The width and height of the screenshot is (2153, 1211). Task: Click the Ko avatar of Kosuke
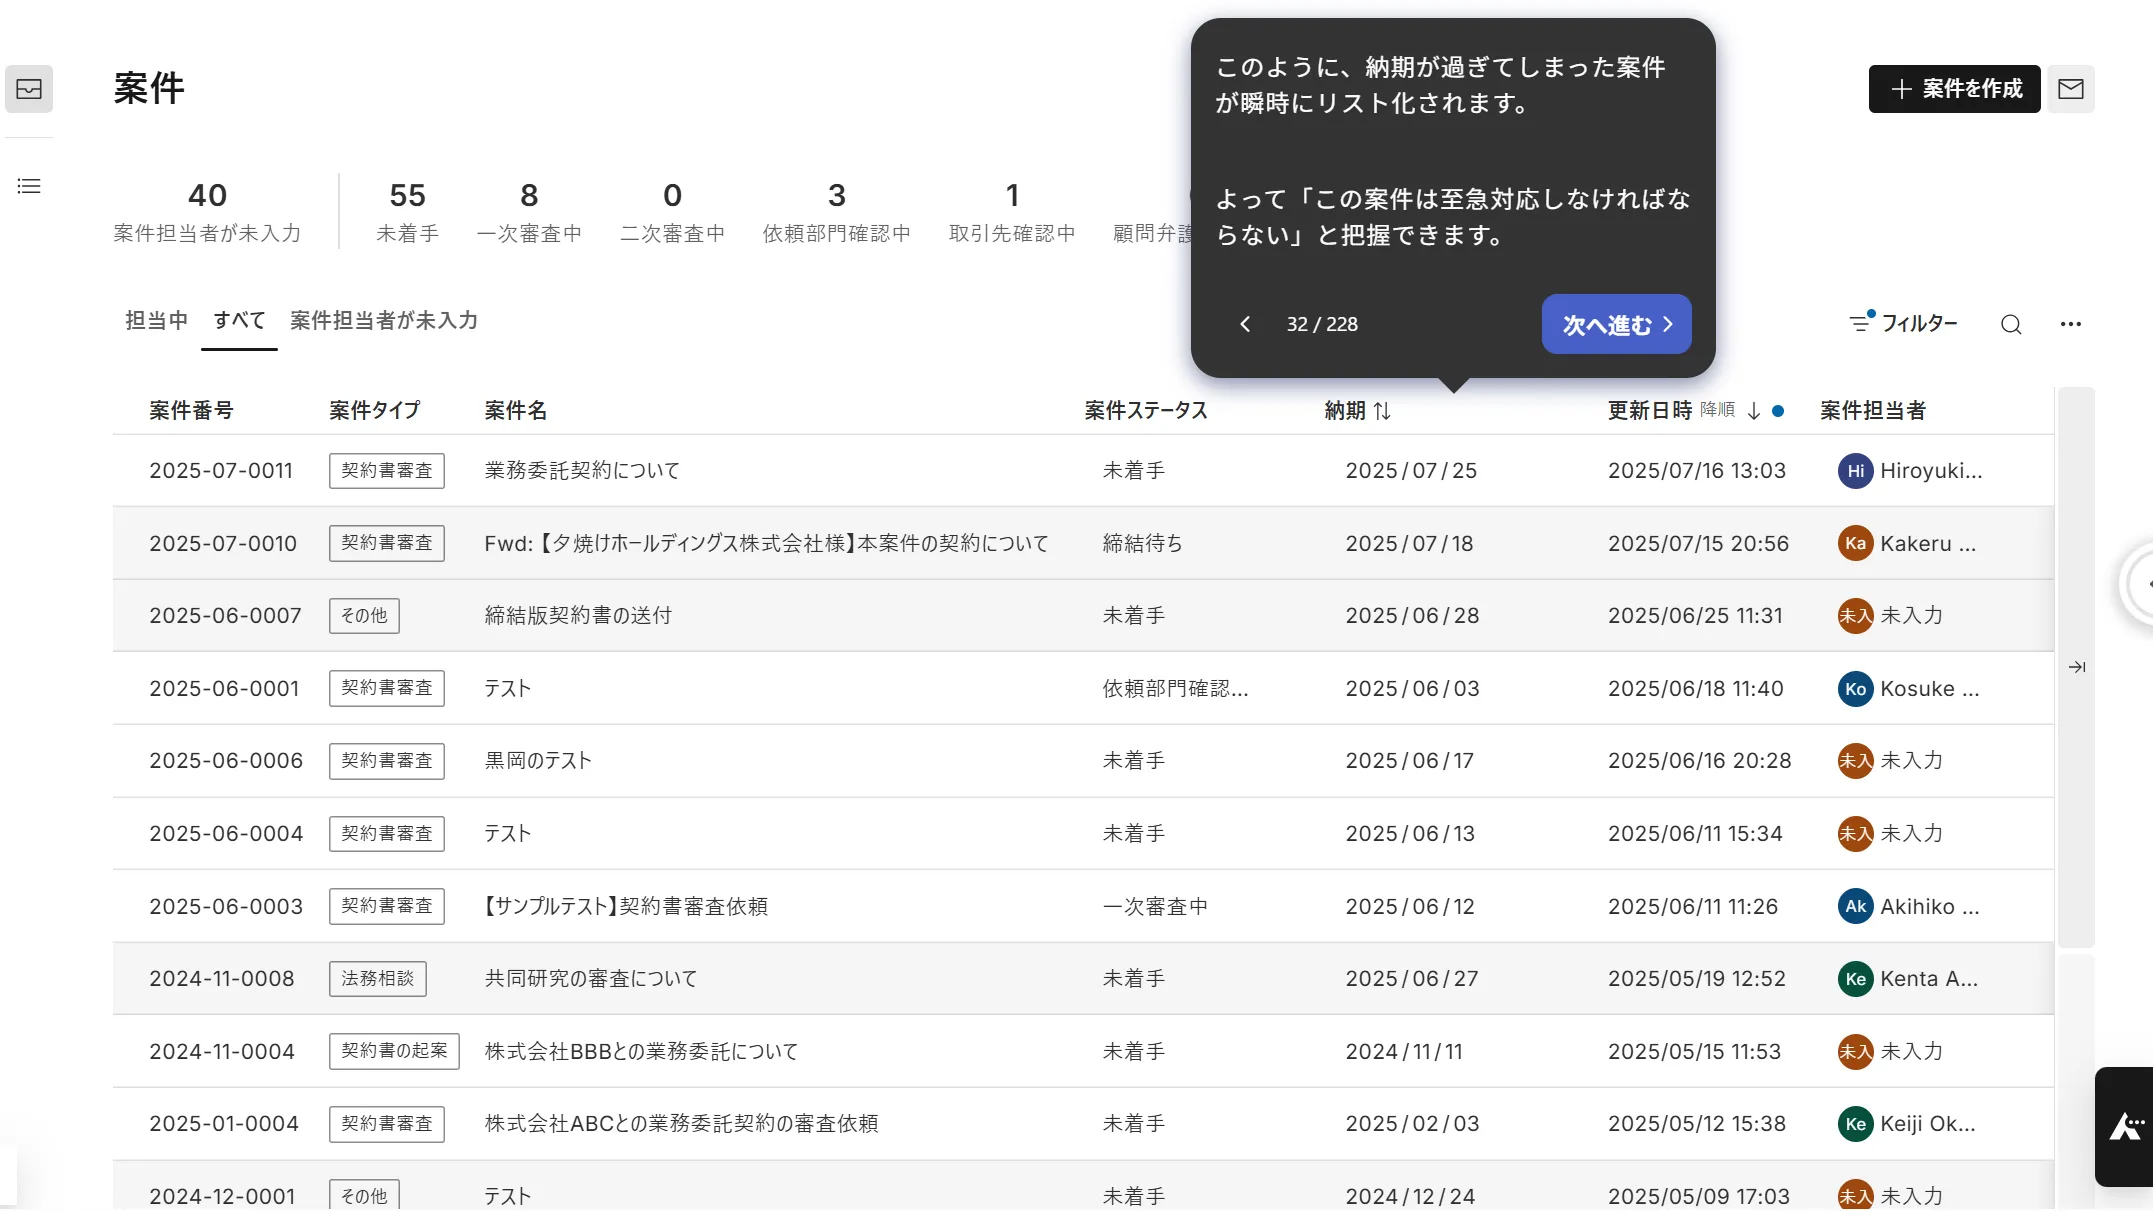1855,688
